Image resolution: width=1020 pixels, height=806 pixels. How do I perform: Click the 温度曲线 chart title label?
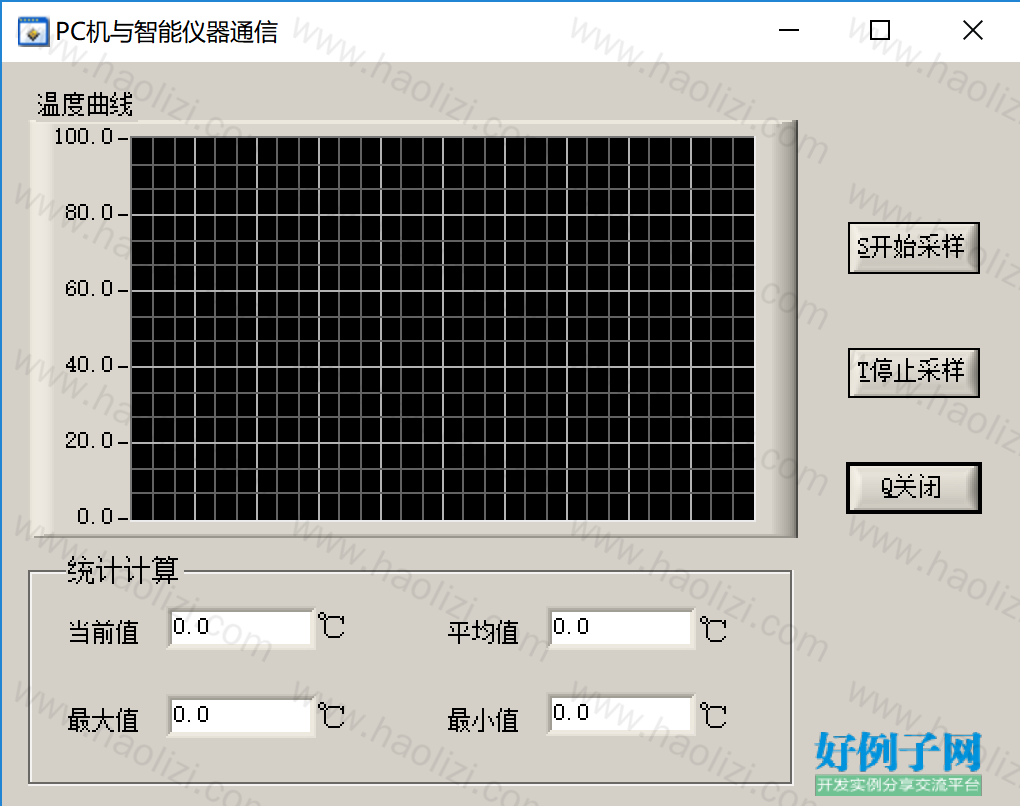[x=85, y=105]
